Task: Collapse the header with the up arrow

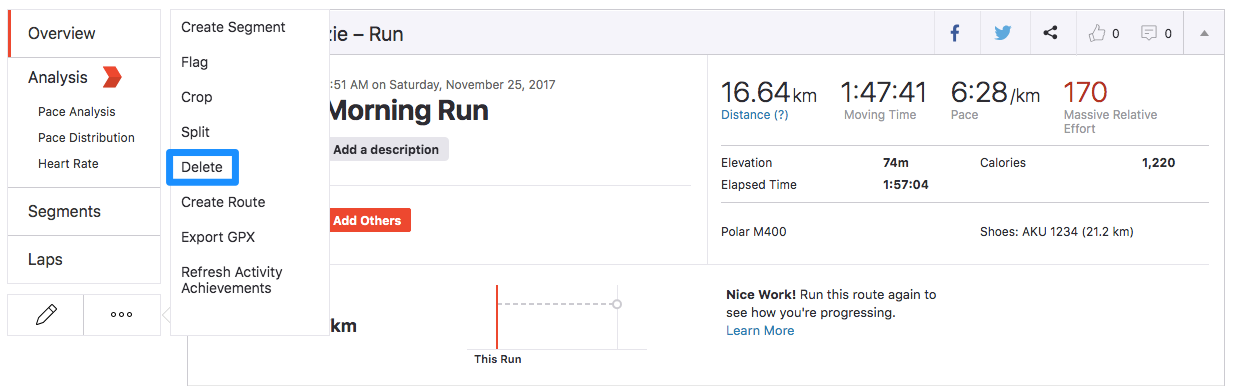Action: pyautogui.click(x=1204, y=33)
